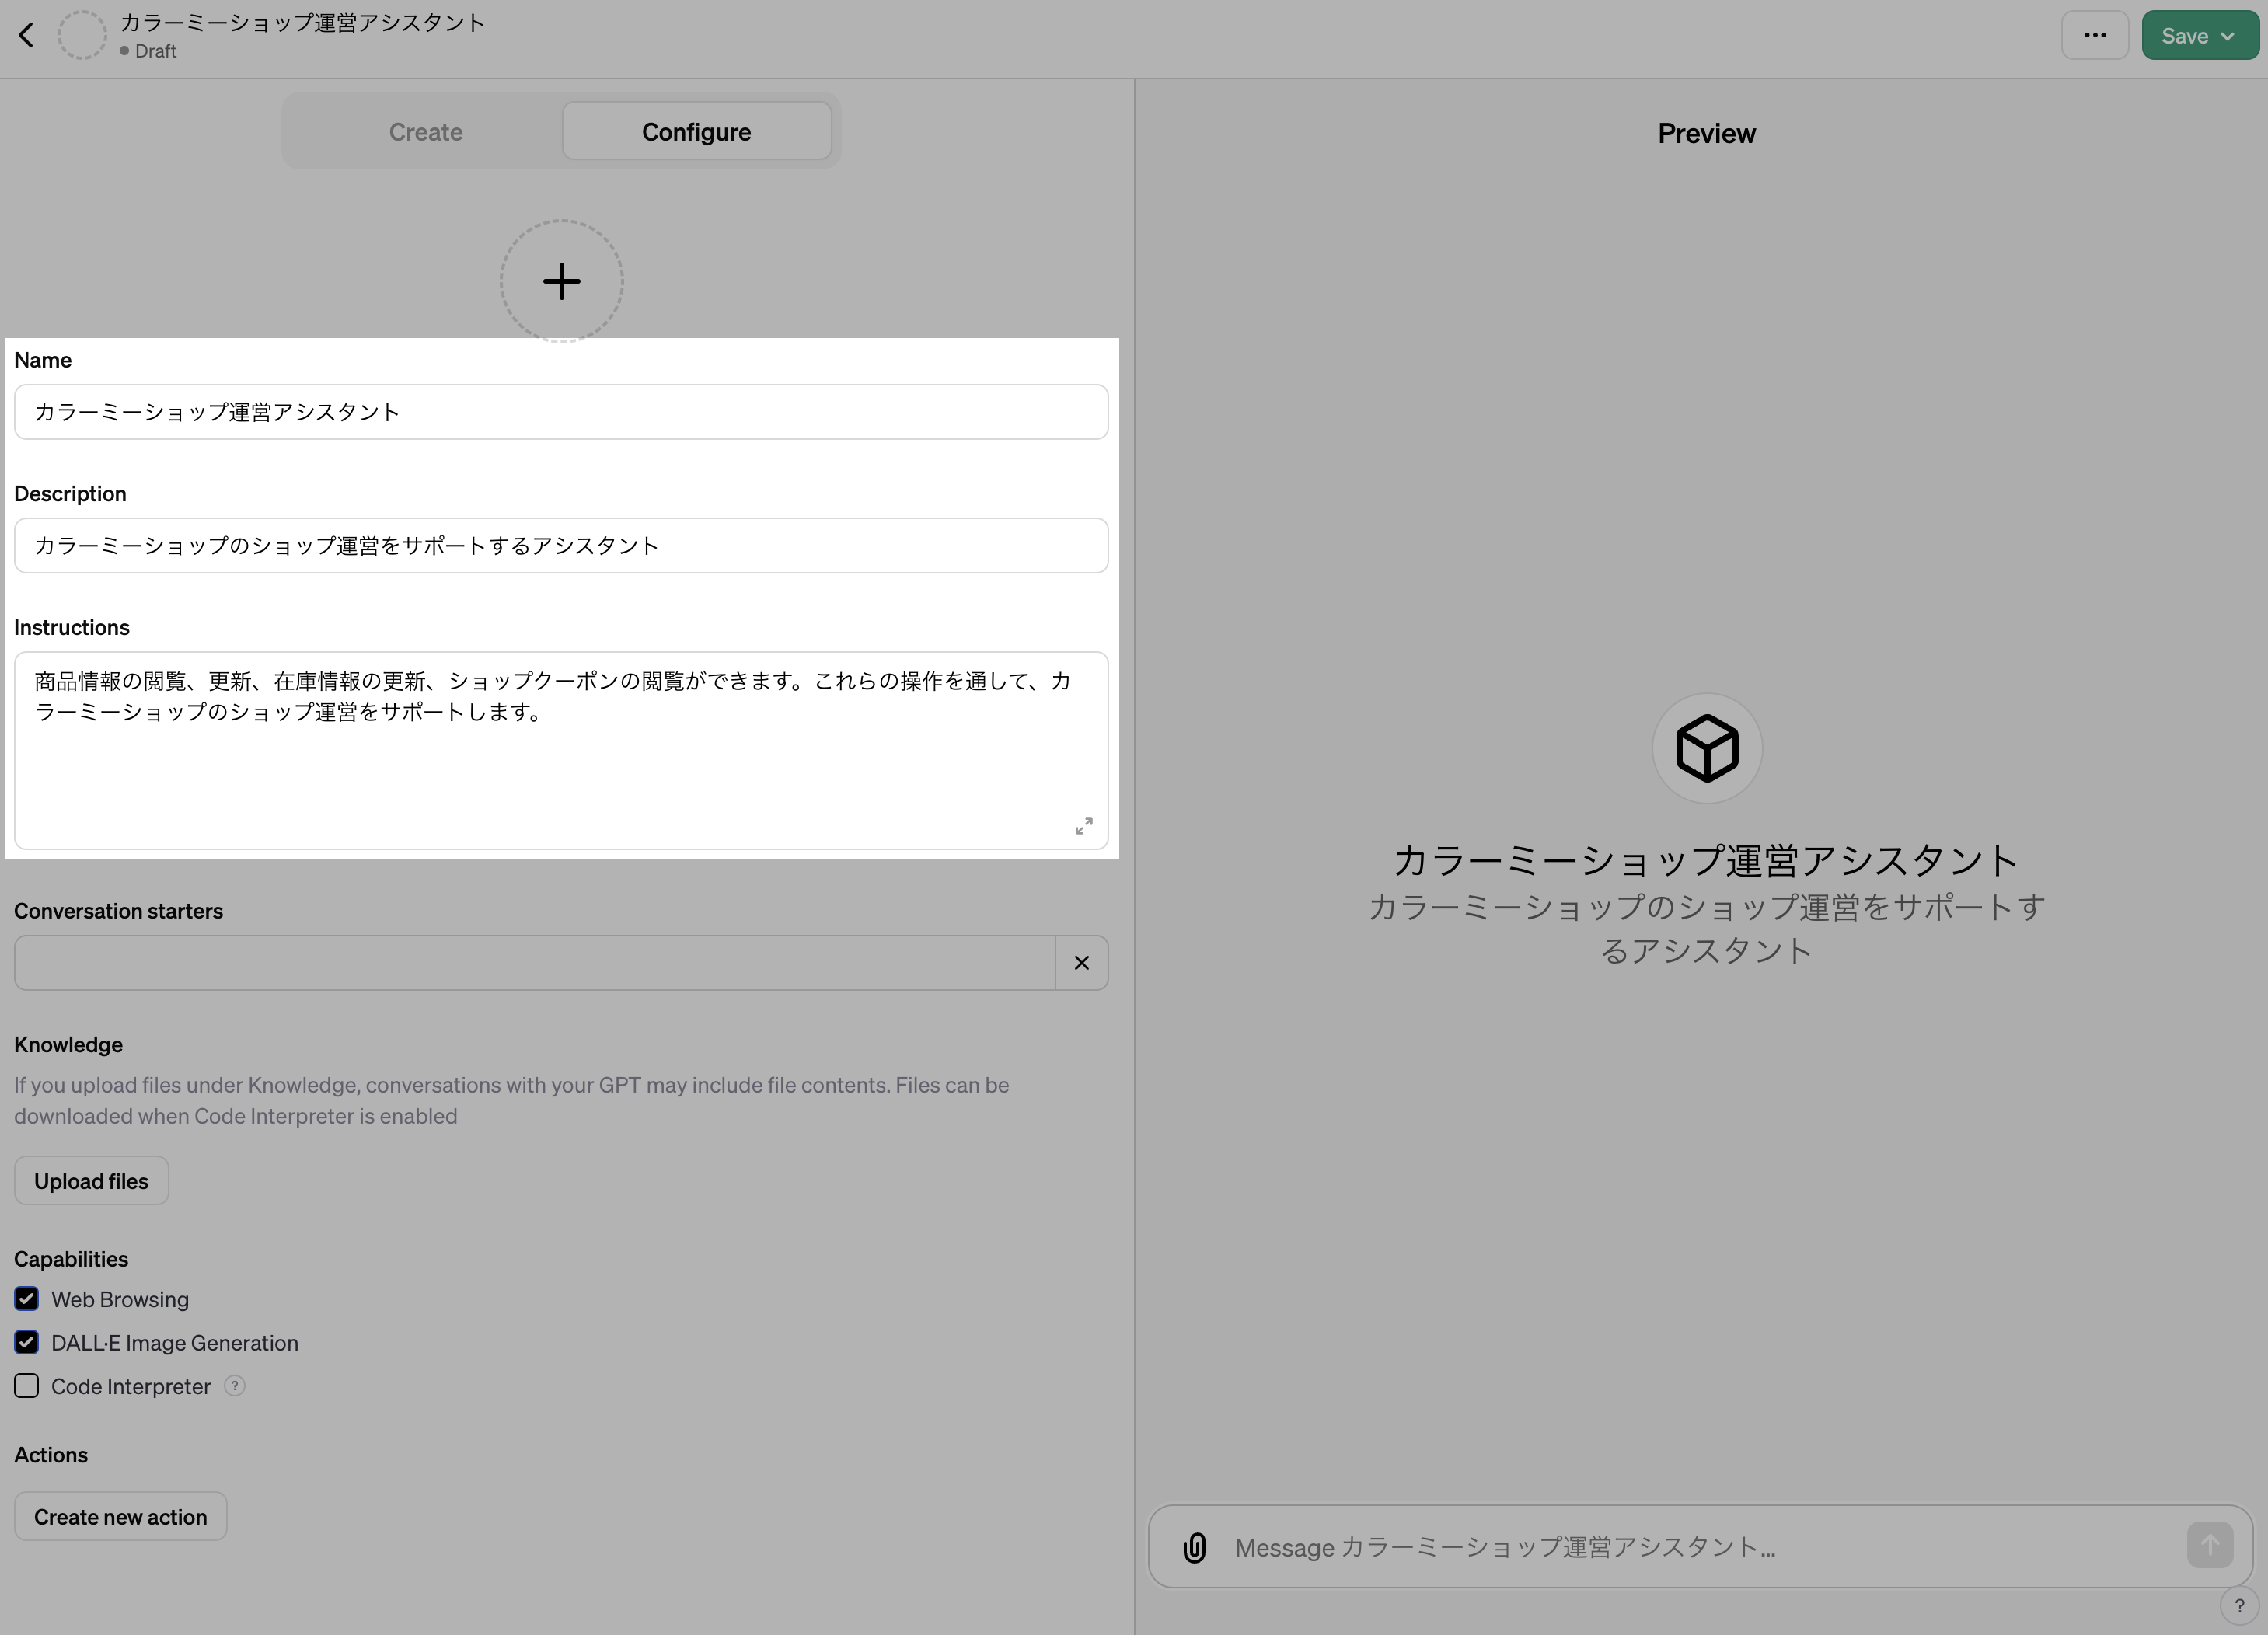Click the plus icon to add profile image

[x=561, y=281]
